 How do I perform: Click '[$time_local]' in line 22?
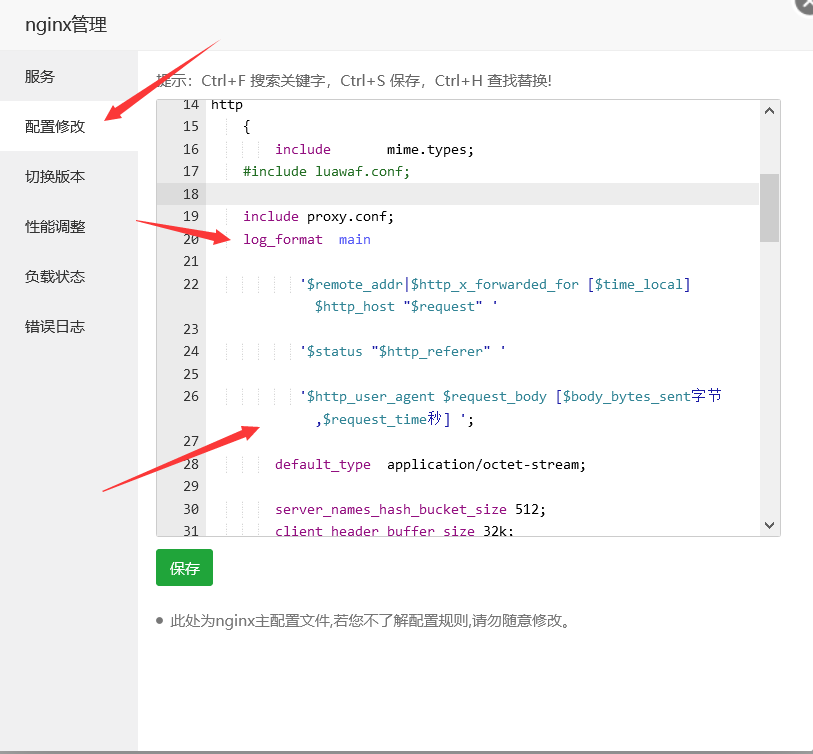639,284
